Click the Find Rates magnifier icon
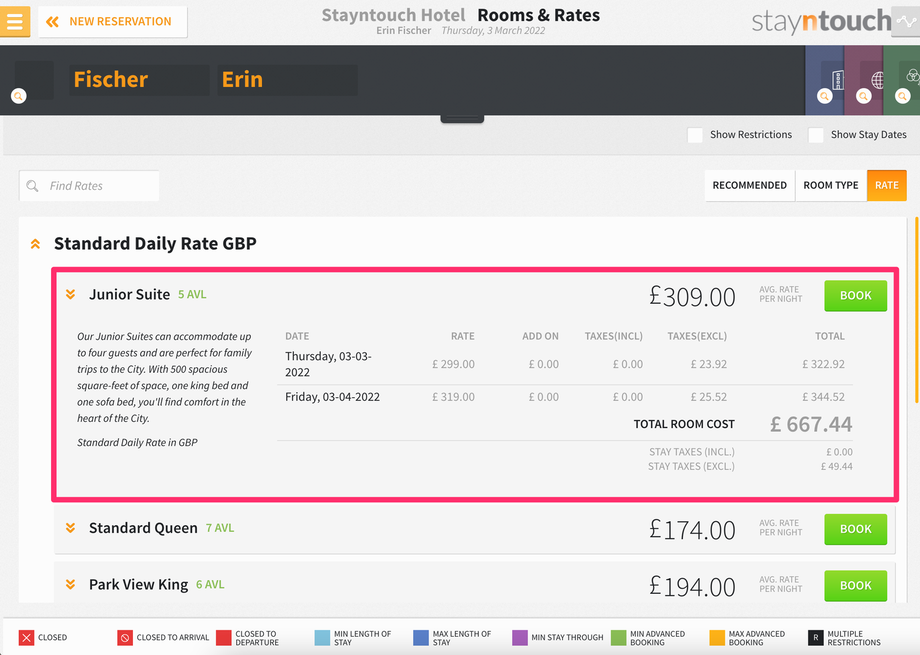This screenshot has height=655, width=920. click(x=32, y=186)
